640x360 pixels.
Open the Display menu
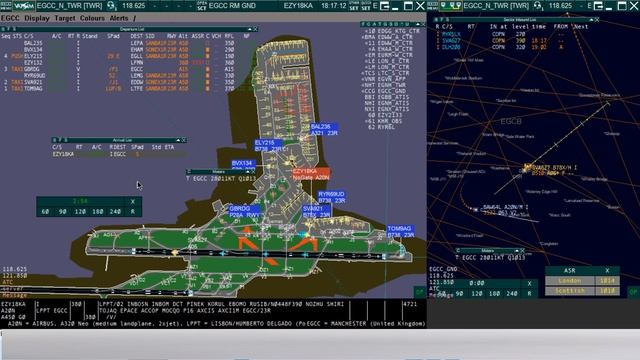pyautogui.click(x=37, y=18)
